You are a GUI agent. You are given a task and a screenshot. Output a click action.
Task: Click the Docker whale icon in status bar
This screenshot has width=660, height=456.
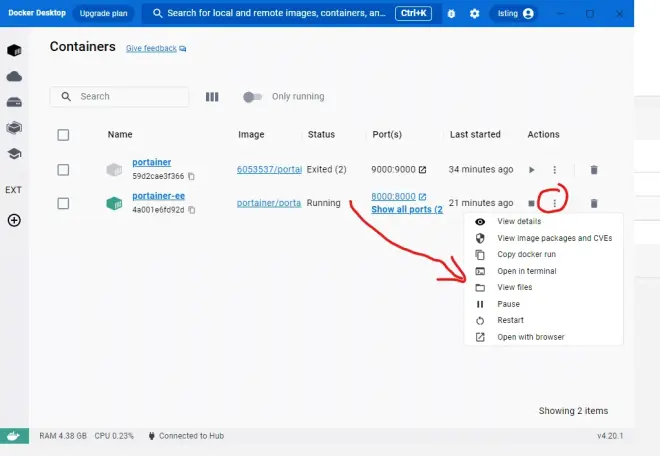pos(14,436)
